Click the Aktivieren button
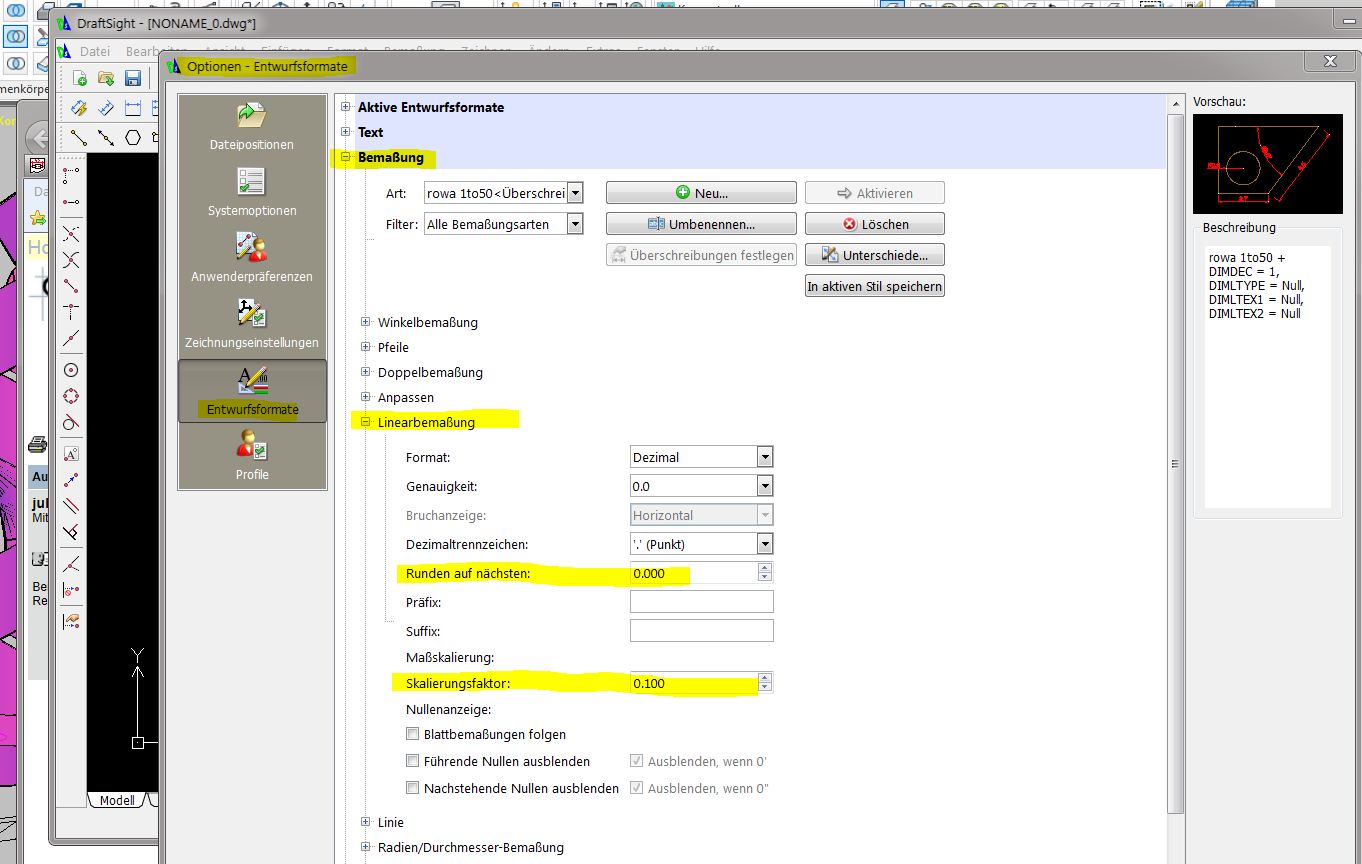 (x=875, y=193)
